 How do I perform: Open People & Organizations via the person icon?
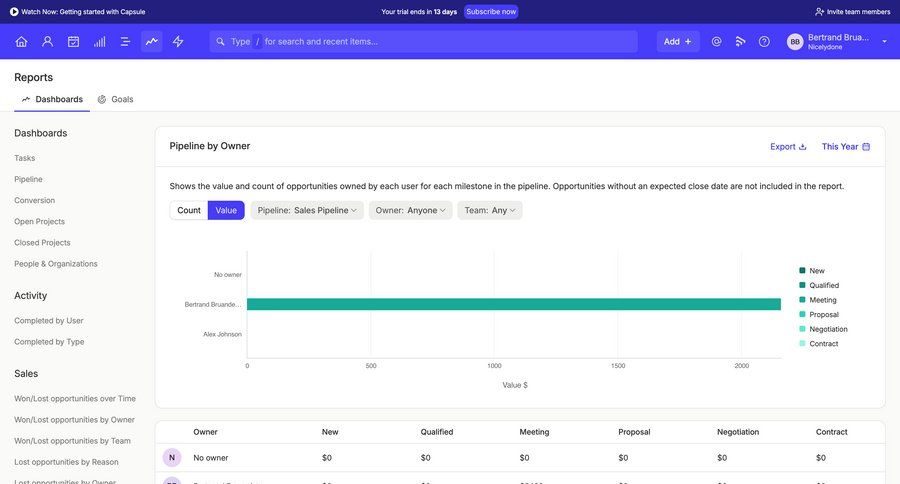tap(47, 42)
